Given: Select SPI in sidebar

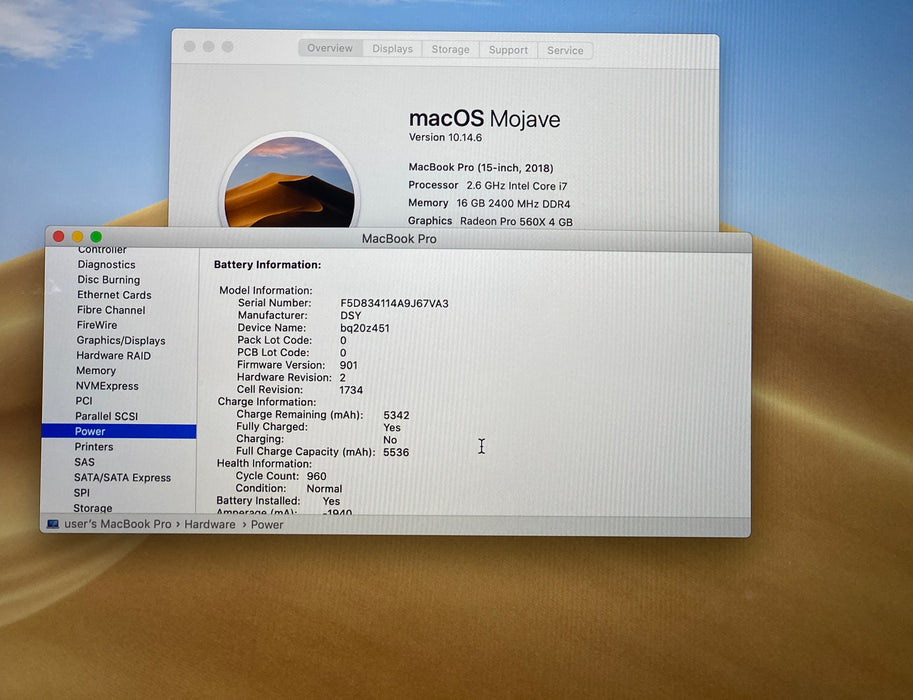Looking at the screenshot, I should (82, 493).
